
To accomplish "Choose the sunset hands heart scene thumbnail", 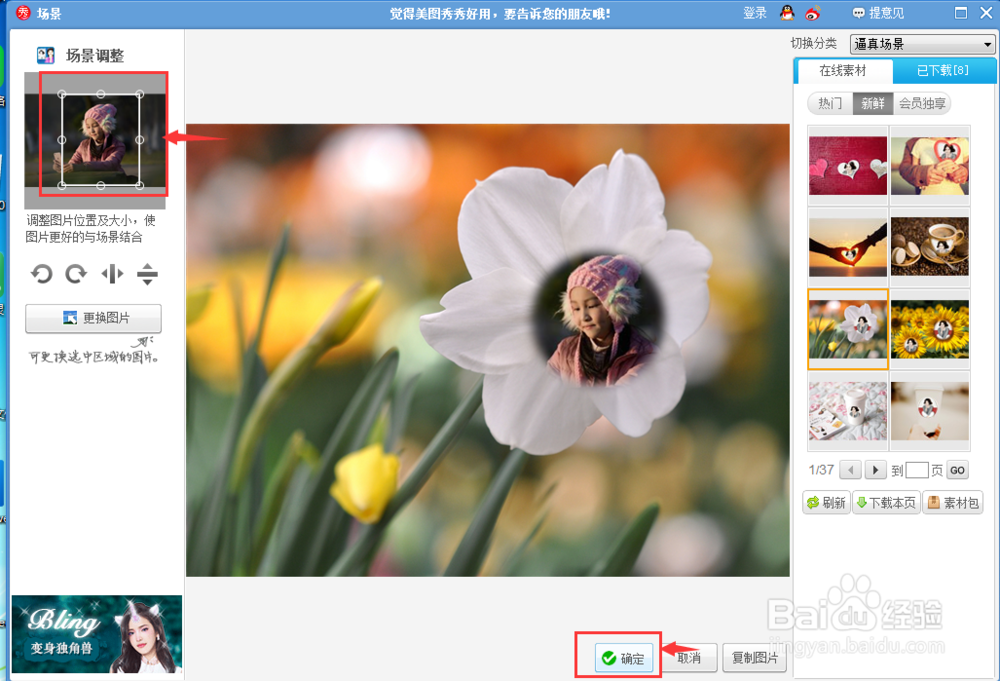I will pyautogui.click(x=848, y=247).
